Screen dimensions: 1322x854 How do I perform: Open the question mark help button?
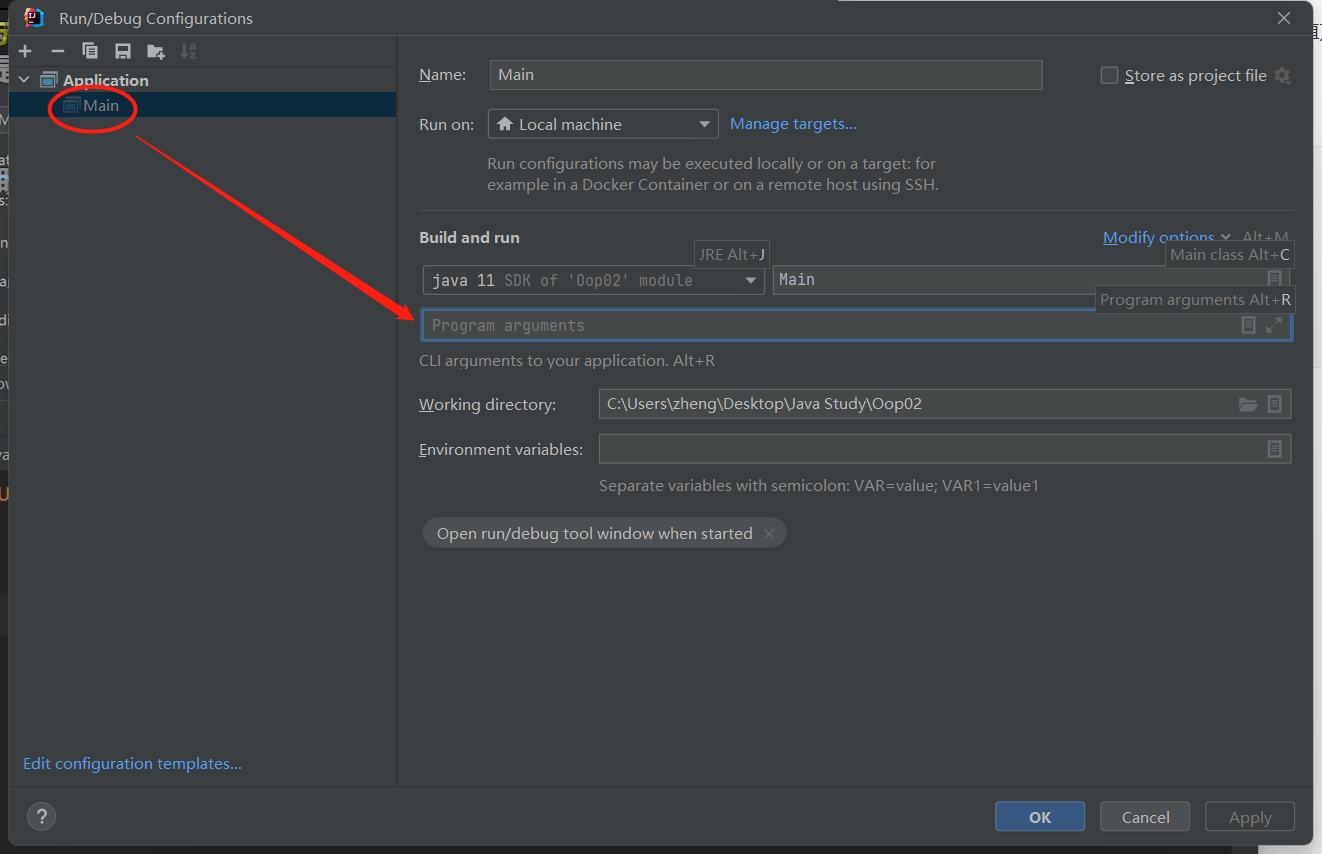point(41,816)
